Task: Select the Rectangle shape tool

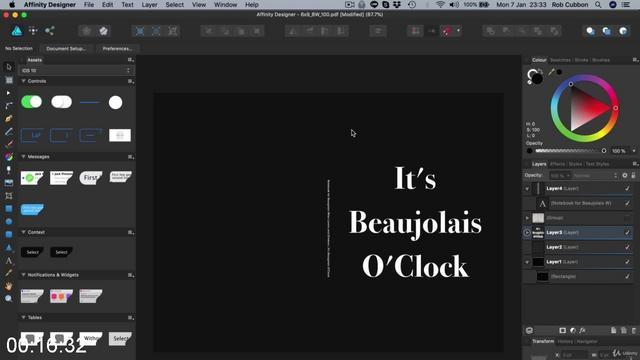Action: tap(9, 209)
